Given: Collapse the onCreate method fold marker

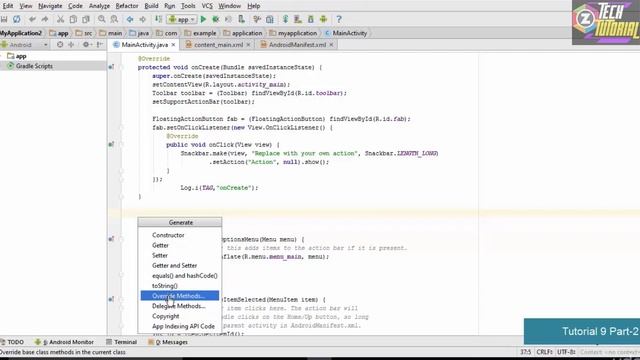Looking at the screenshot, I should pos(121,67).
